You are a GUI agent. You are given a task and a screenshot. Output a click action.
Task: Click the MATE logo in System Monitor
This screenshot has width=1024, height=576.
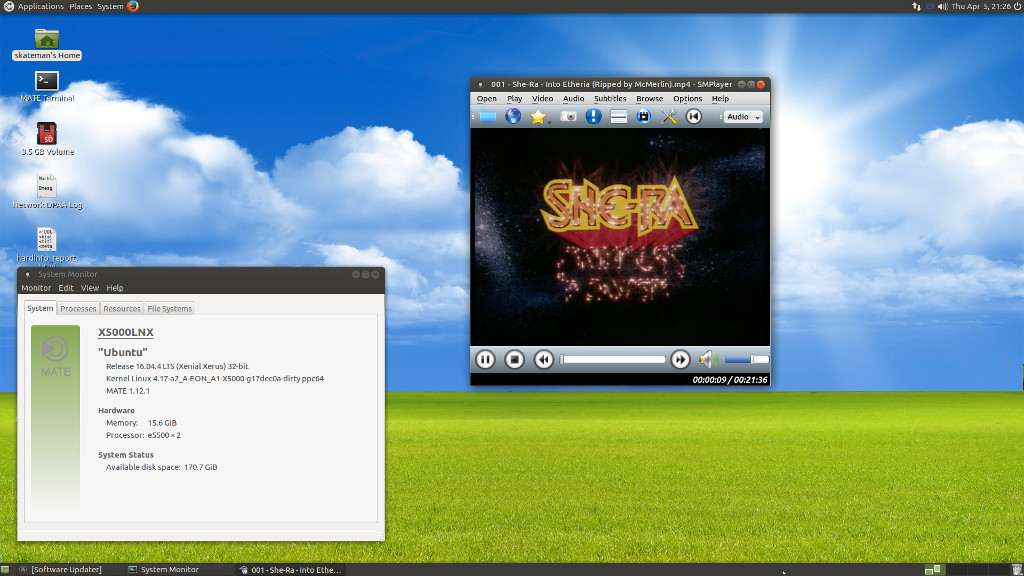pos(56,357)
